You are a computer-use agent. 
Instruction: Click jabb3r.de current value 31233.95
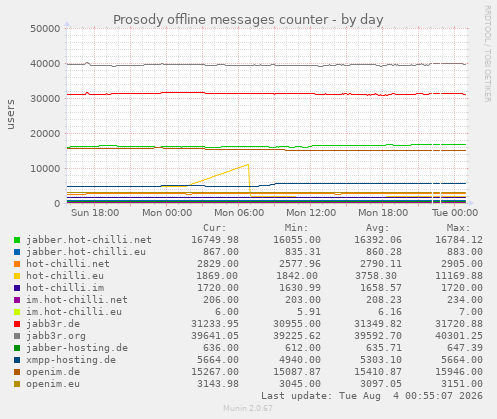click(x=215, y=324)
